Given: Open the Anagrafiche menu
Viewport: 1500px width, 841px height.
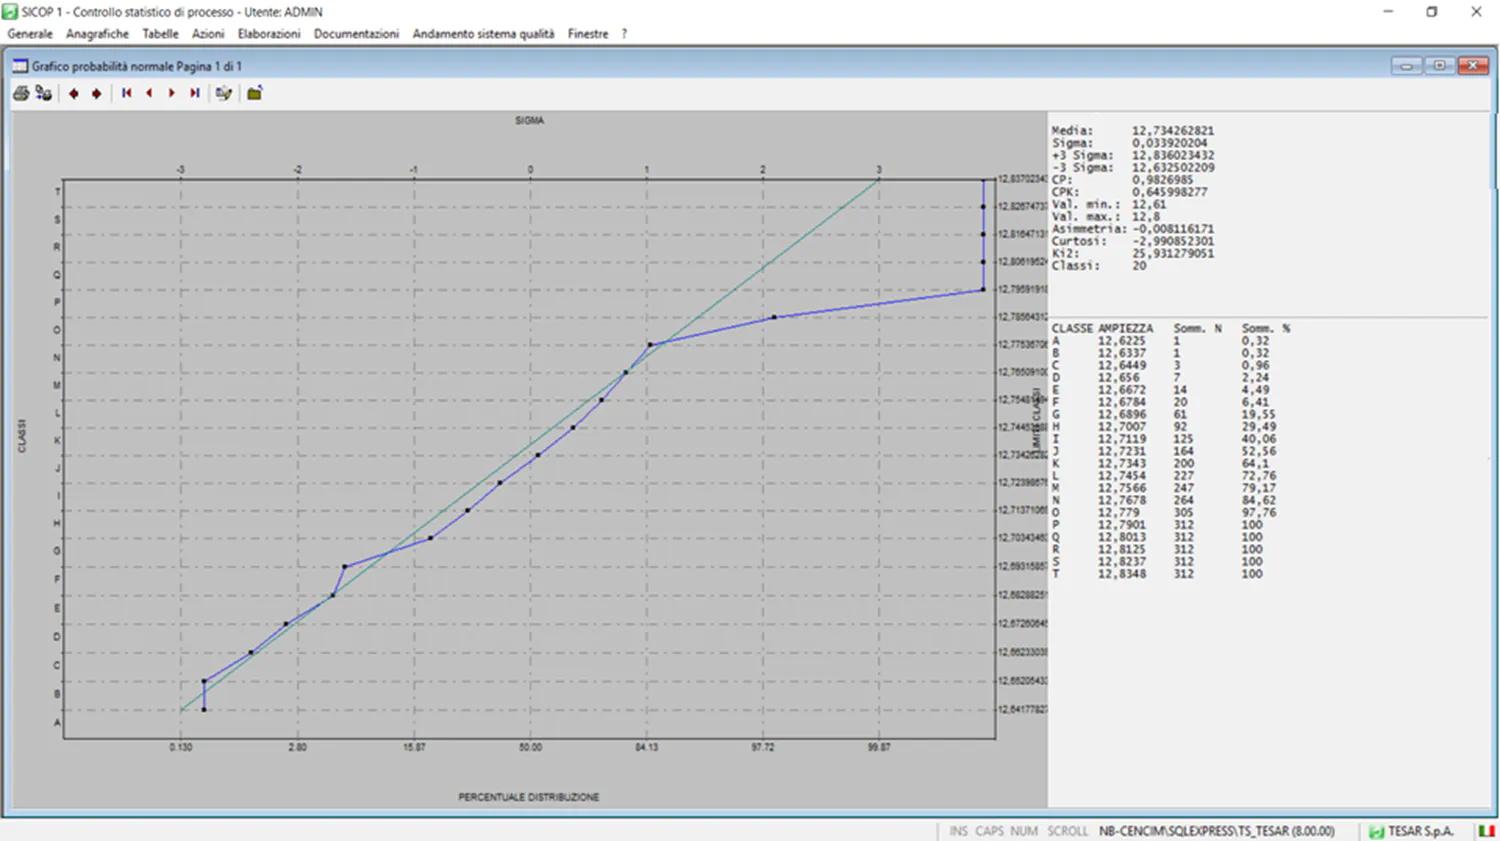Looking at the screenshot, I should (97, 34).
